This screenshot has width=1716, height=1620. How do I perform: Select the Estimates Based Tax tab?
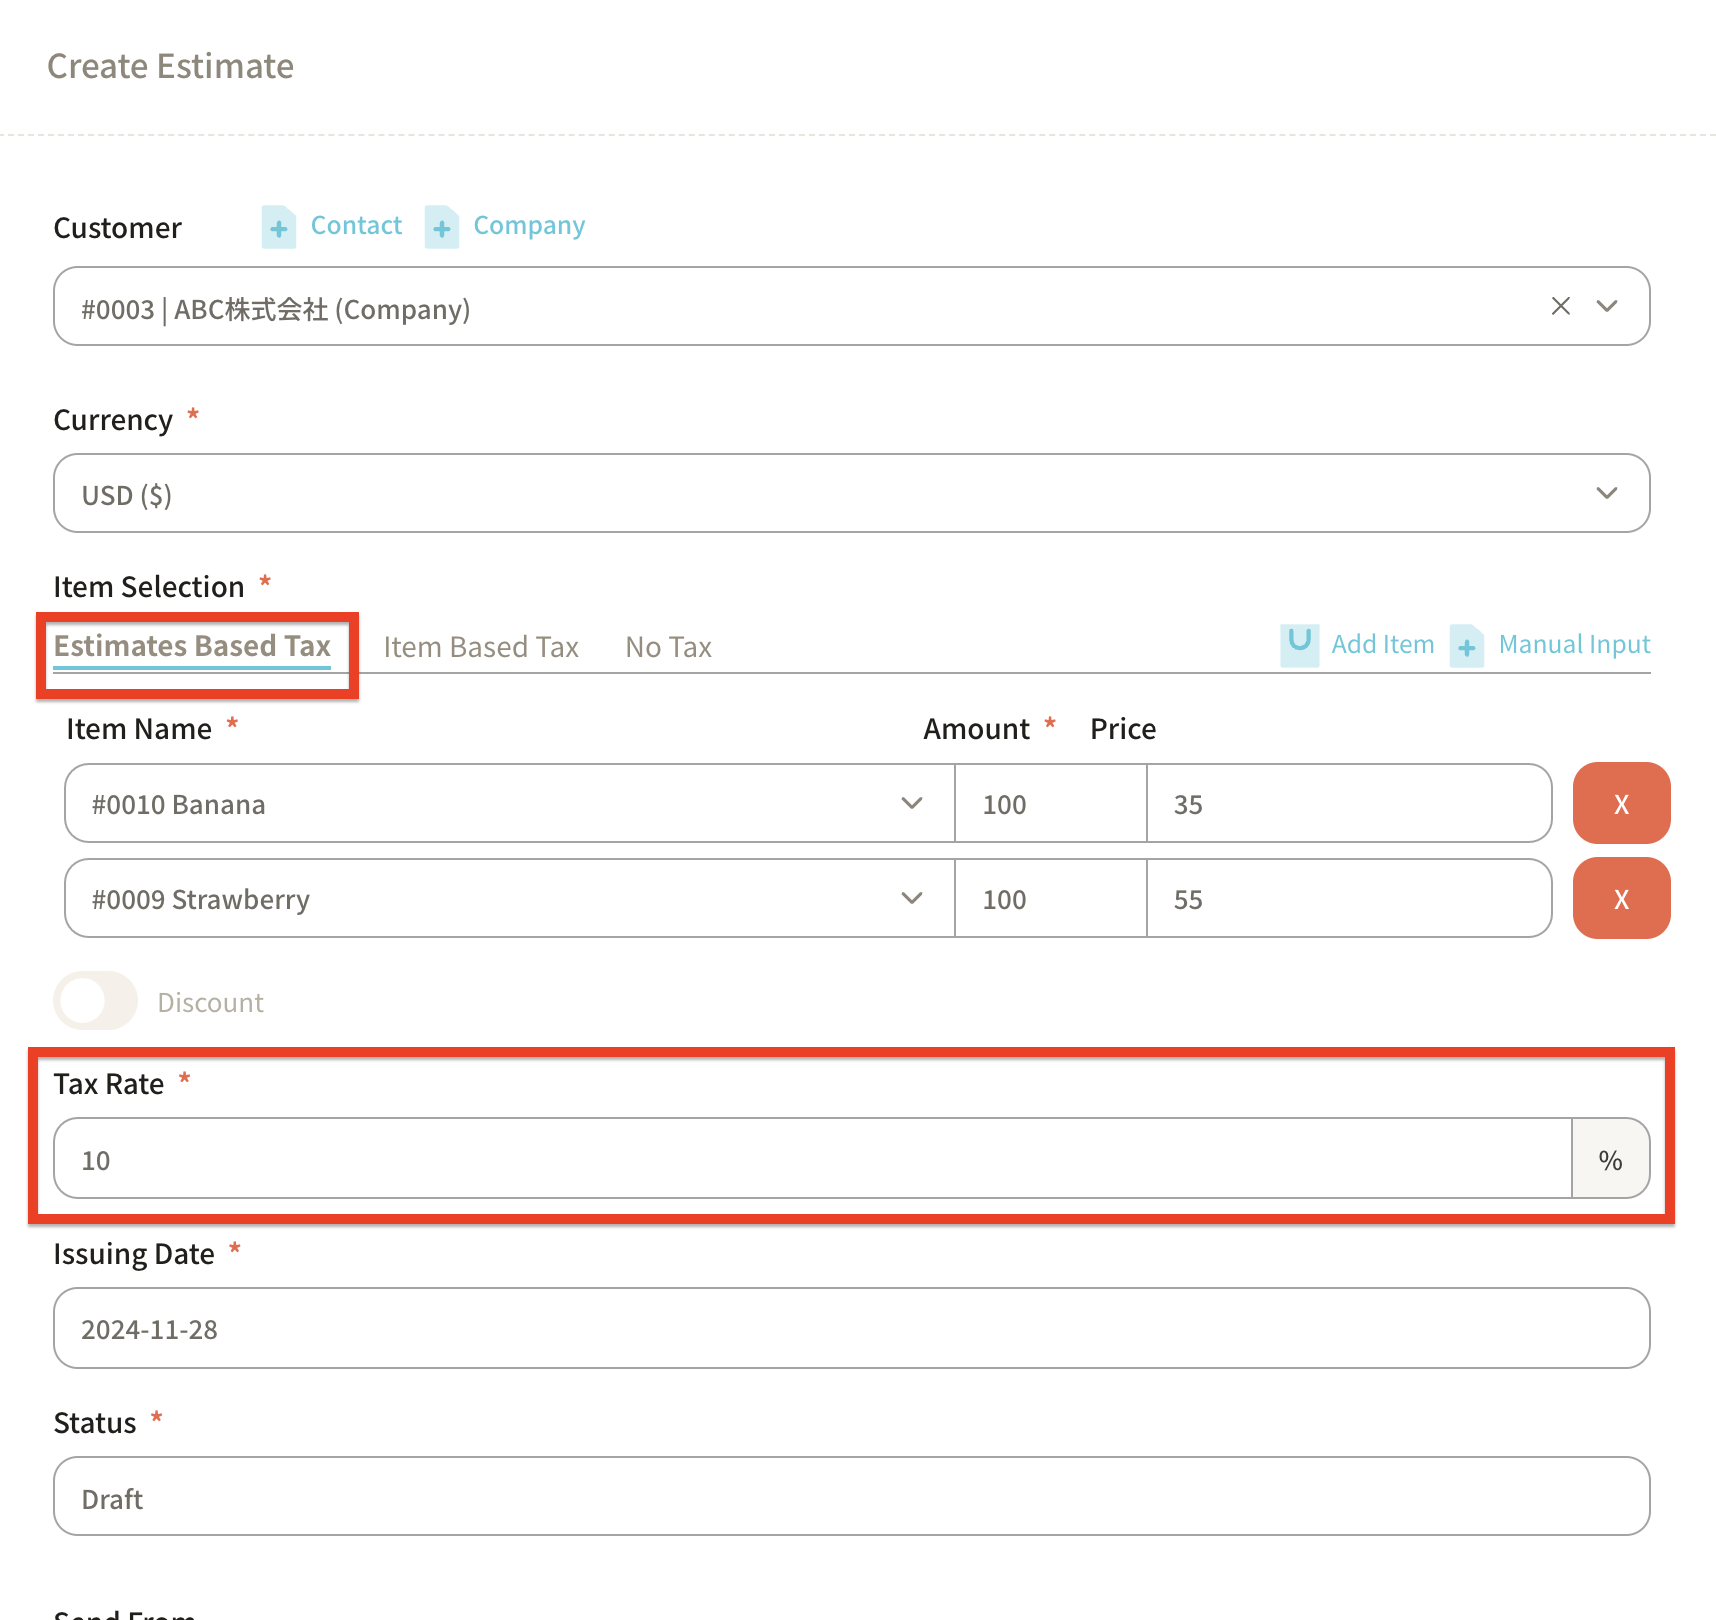[x=192, y=646]
